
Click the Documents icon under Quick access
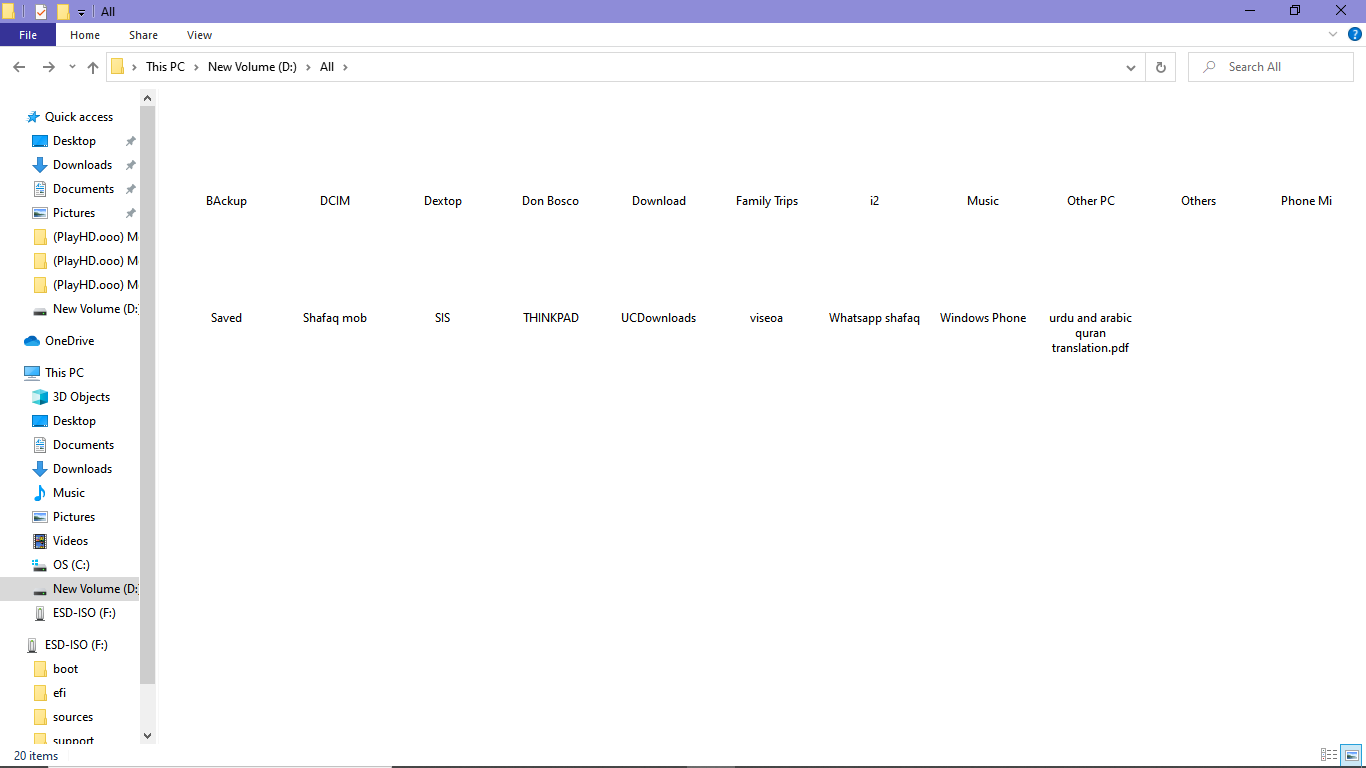tap(40, 189)
